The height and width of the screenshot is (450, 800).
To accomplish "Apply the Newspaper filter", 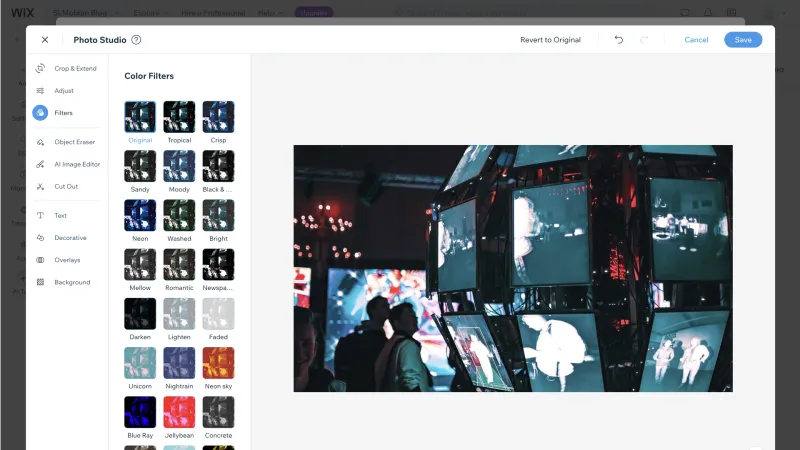I will tap(218, 264).
